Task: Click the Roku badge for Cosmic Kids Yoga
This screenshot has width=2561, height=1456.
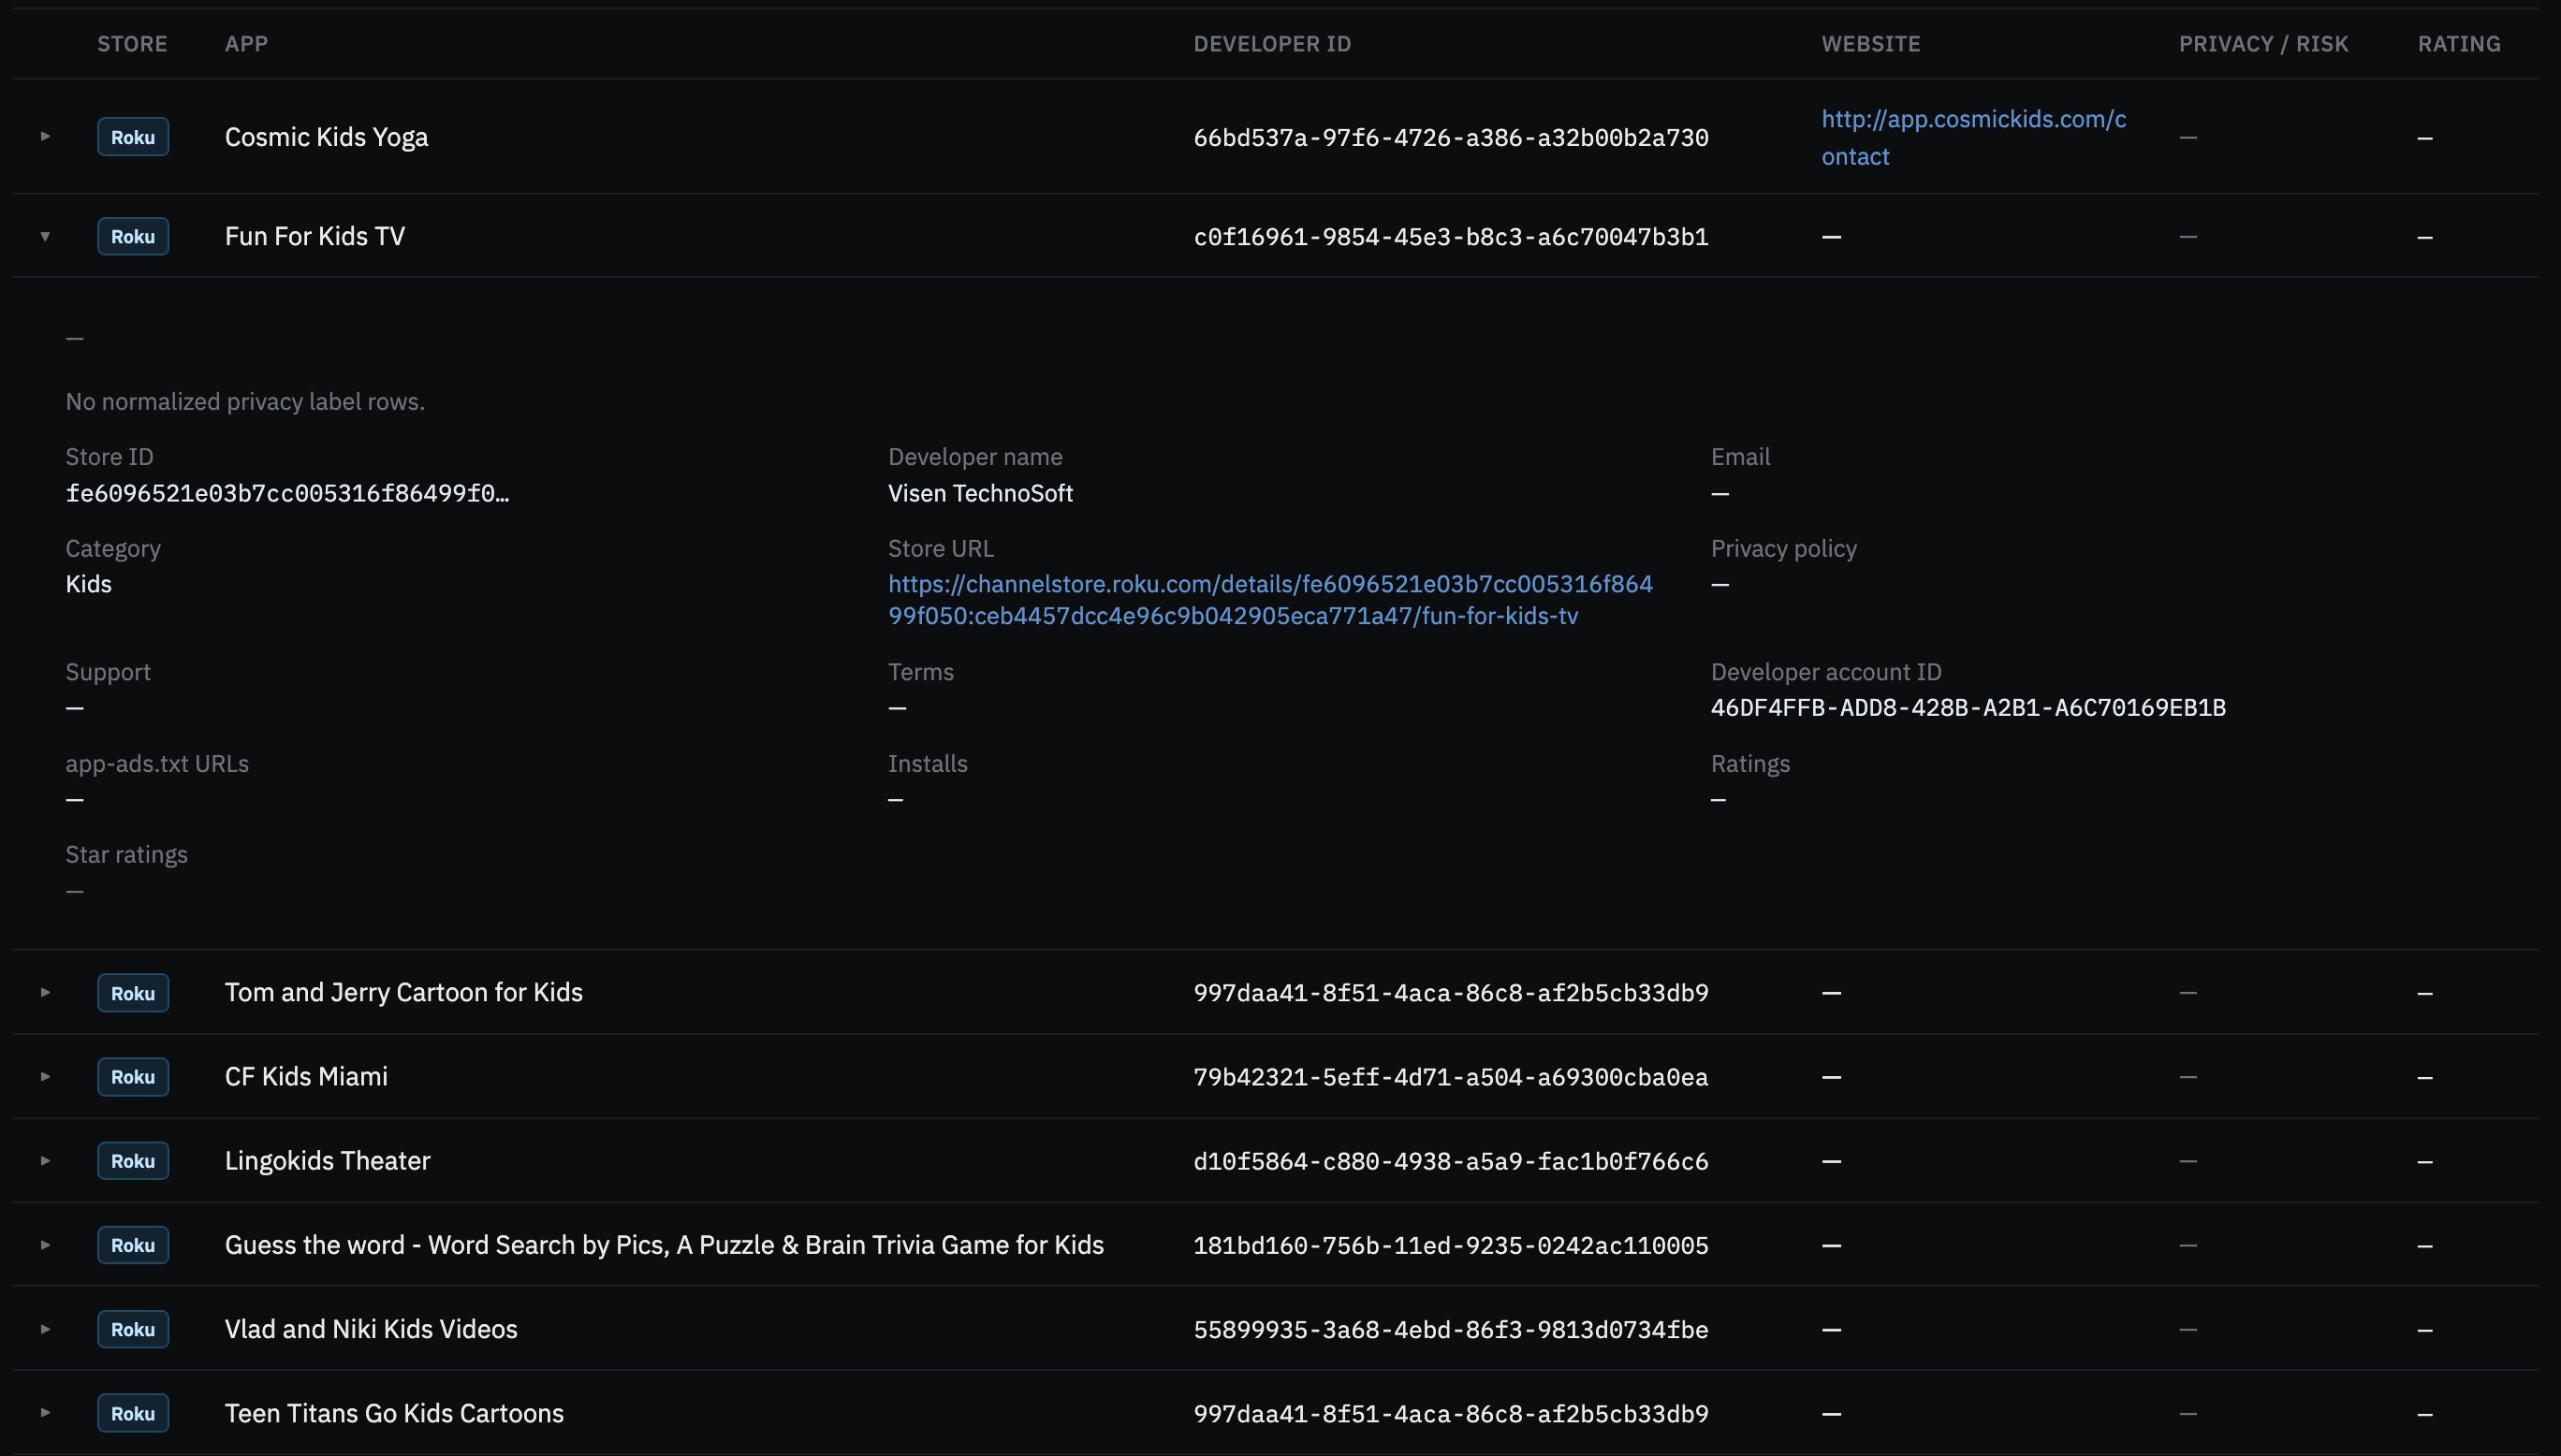Action: pyautogui.click(x=133, y=137)
